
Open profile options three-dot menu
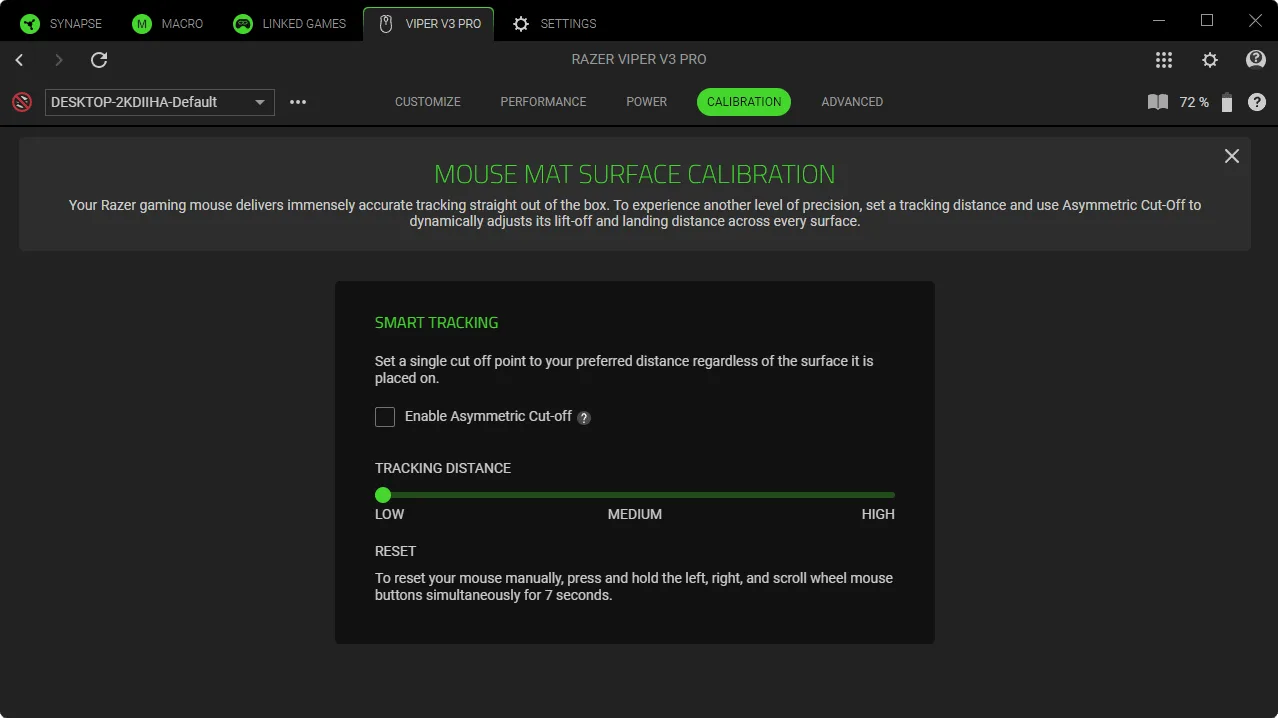point(298,102)
